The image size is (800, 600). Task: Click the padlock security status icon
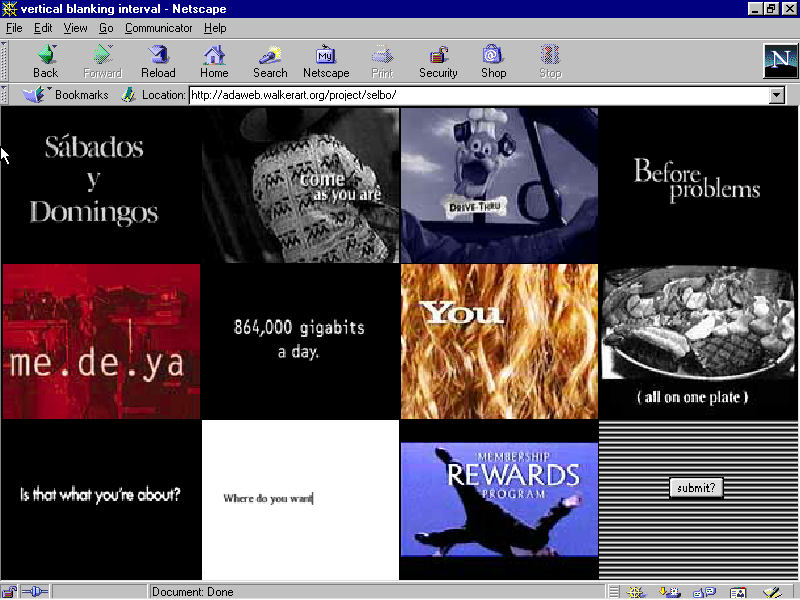(x=9, y=592)
